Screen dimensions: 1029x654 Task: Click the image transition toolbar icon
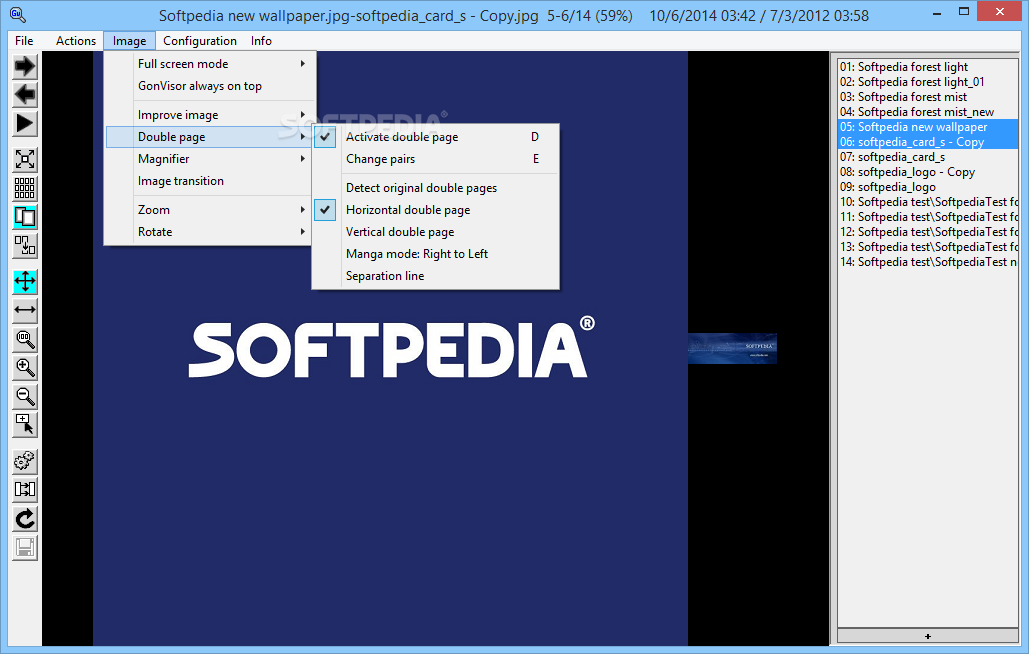[25, 490]
